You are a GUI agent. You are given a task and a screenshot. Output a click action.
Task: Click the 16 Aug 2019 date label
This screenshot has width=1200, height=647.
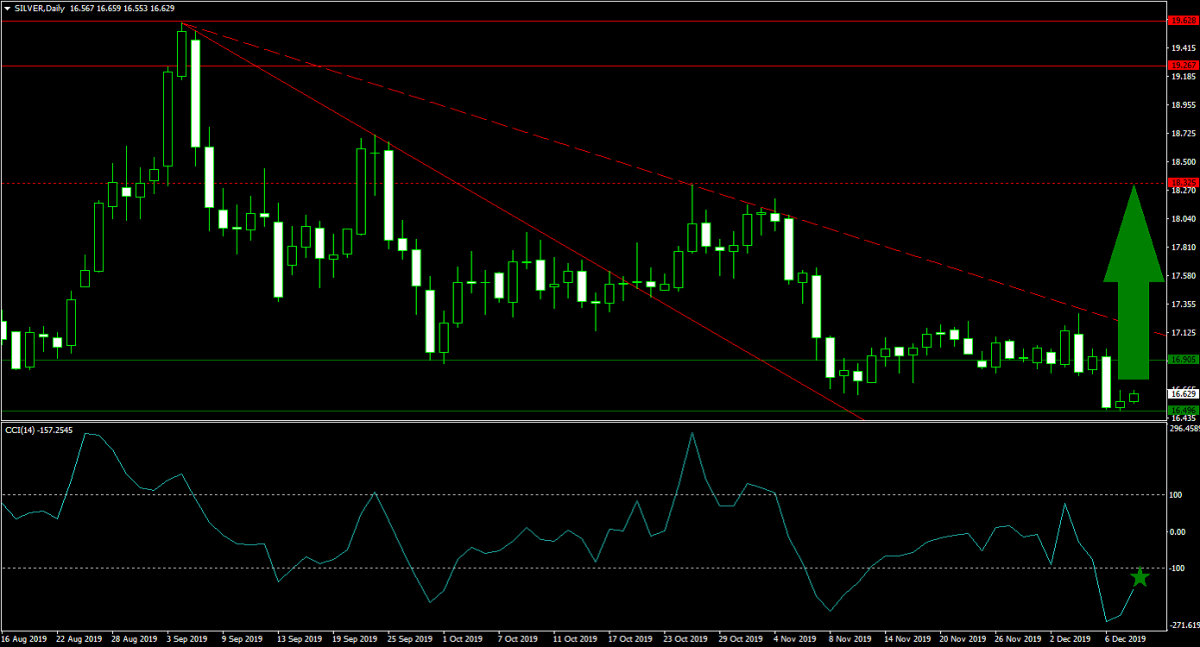(24, 637)
